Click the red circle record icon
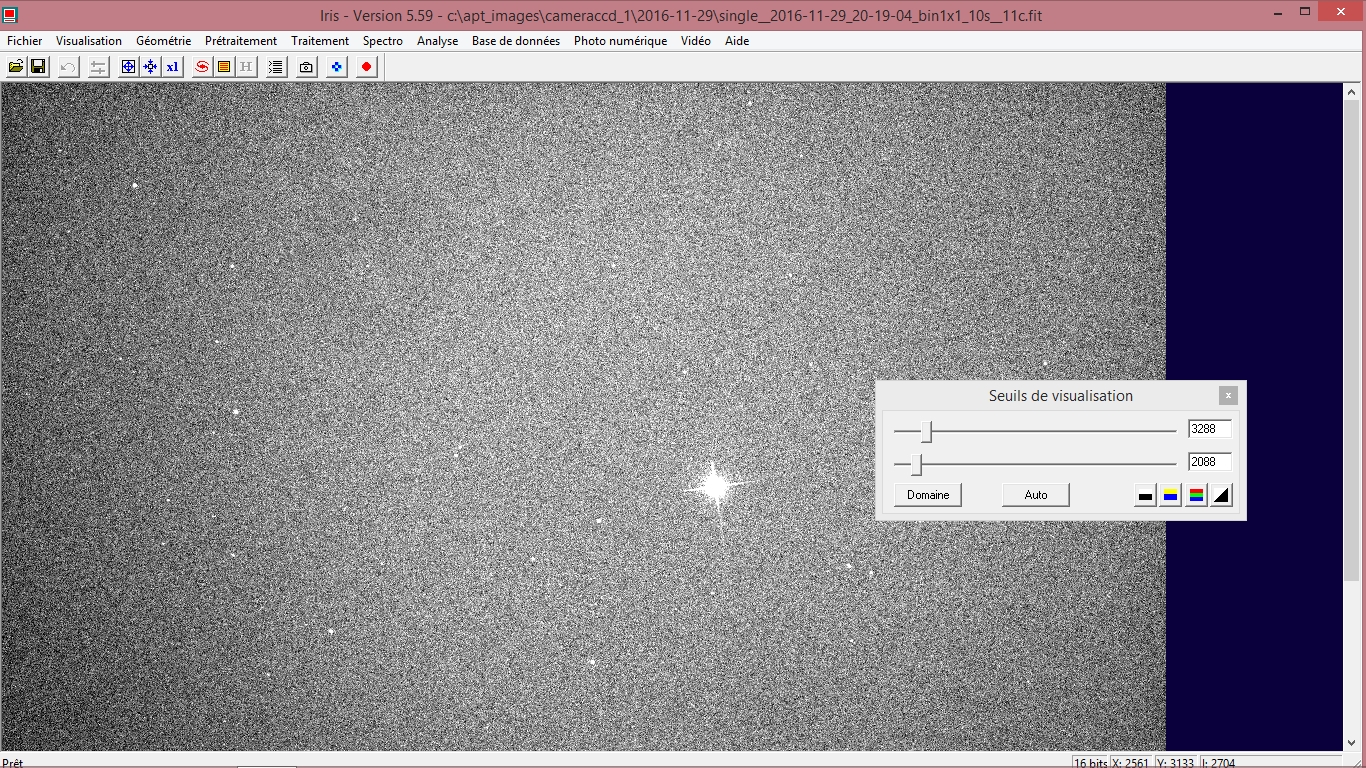This screenshot has width=1366, height=768. click(367, 67)
